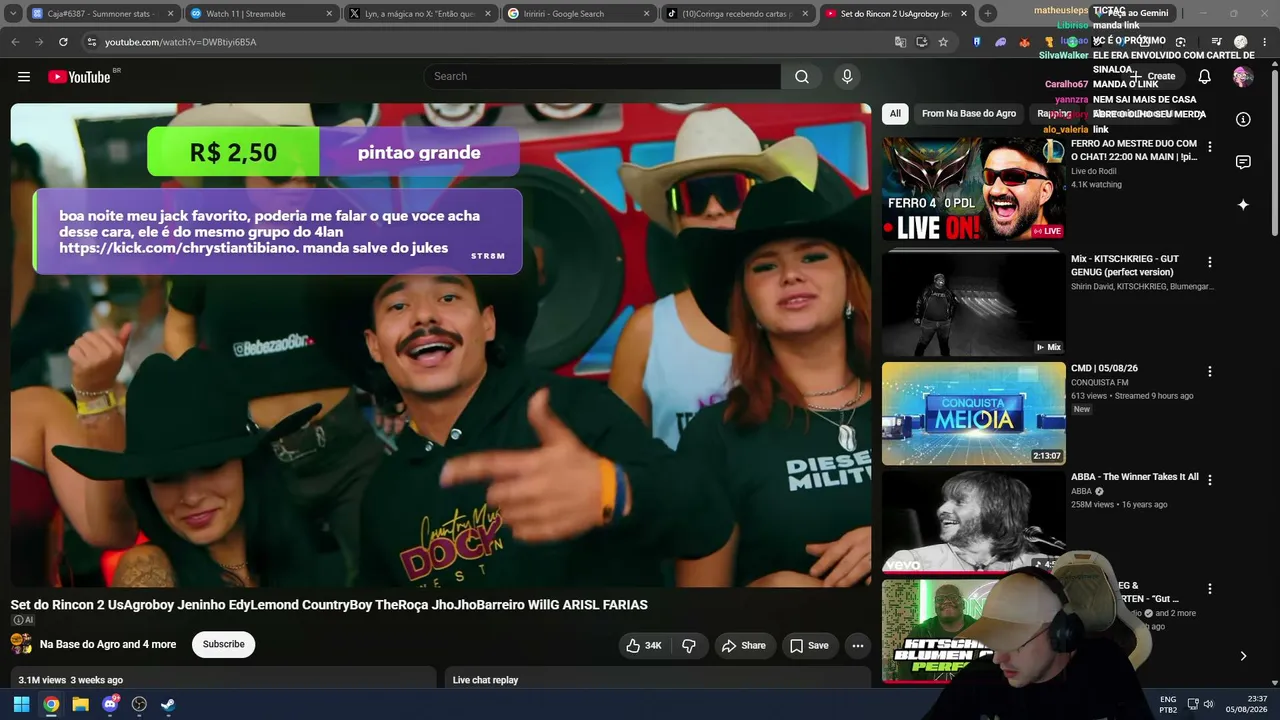Click the ENG PTB2 language indicator
Image resolution: width=1280 pixels, height=720 pixels.
[x=1168, y=704]
